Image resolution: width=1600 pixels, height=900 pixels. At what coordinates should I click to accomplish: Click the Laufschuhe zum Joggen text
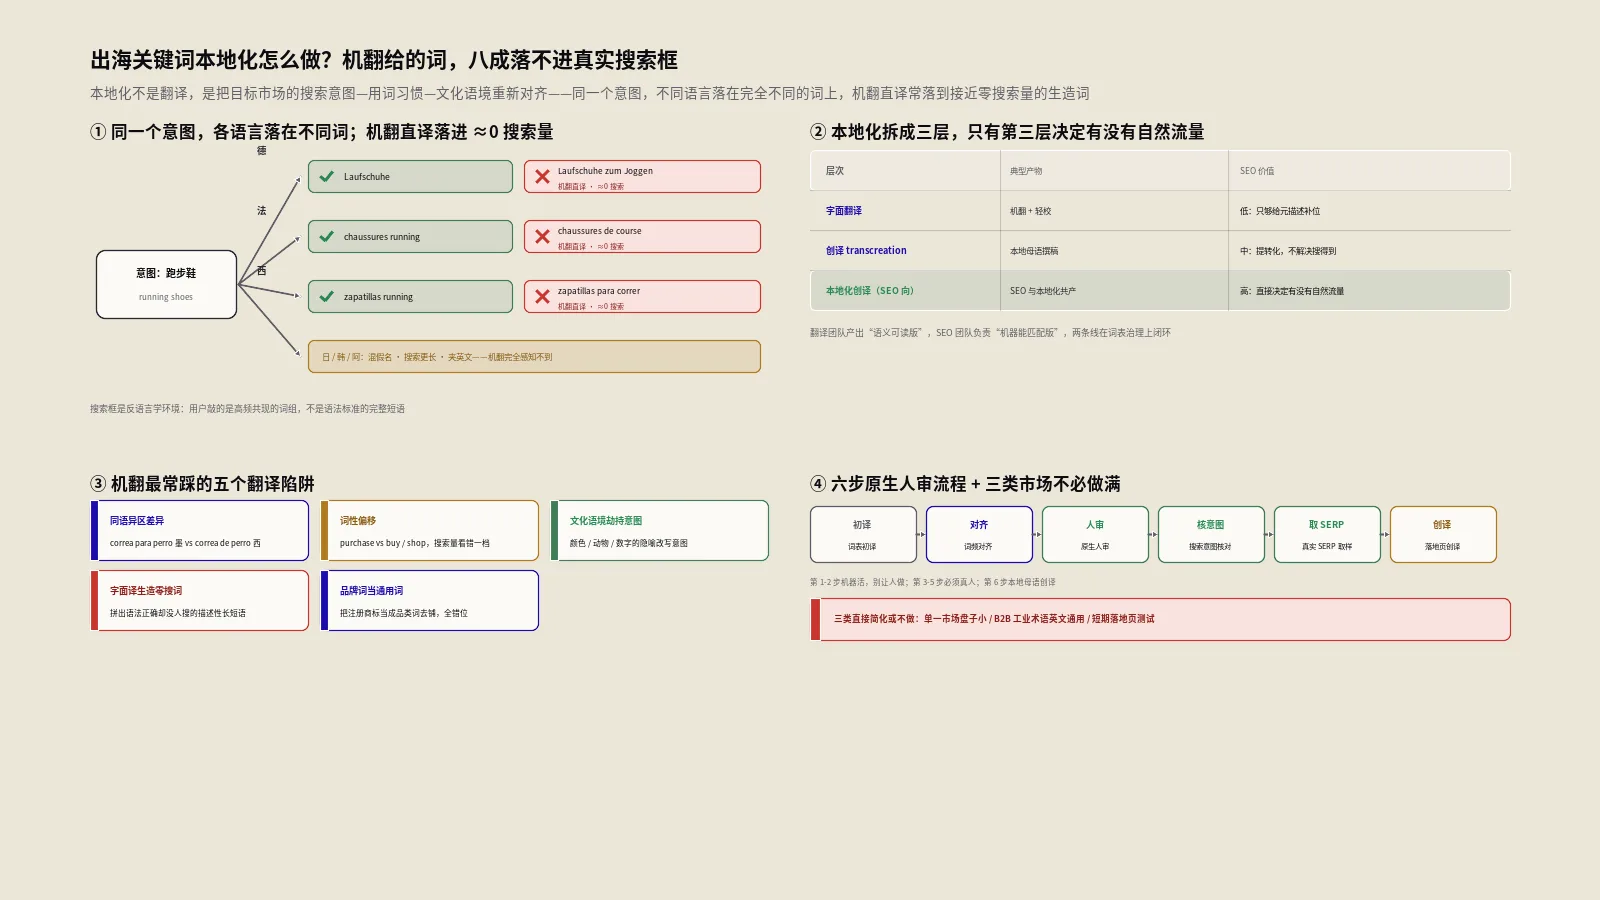tap(605, 171)
